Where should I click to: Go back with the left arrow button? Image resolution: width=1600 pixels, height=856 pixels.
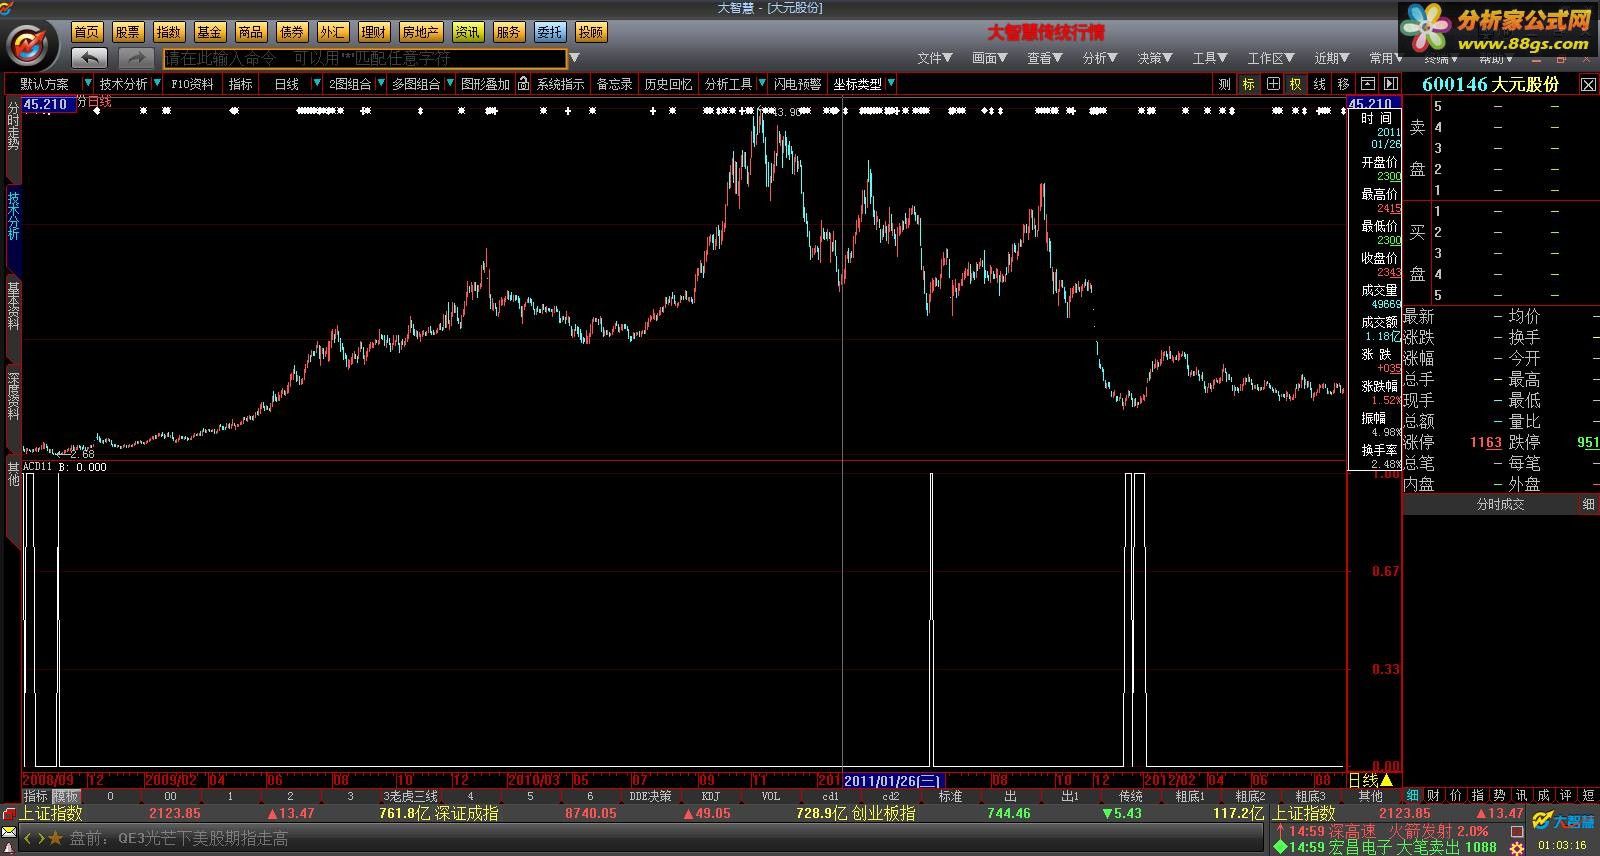(x=90, y=58)
